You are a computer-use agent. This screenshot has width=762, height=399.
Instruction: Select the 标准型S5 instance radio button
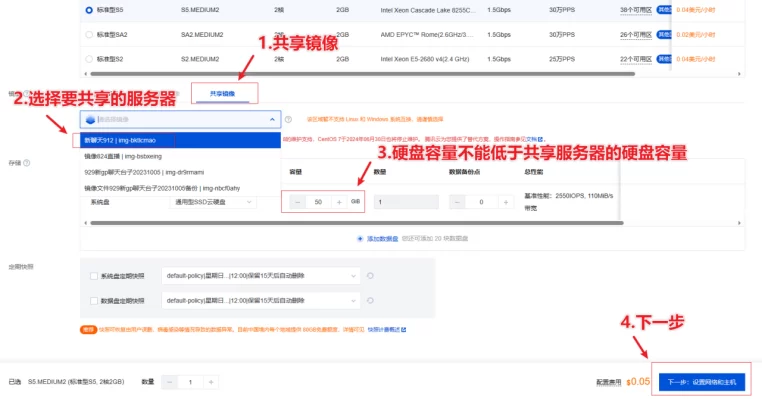pos(89,10)
